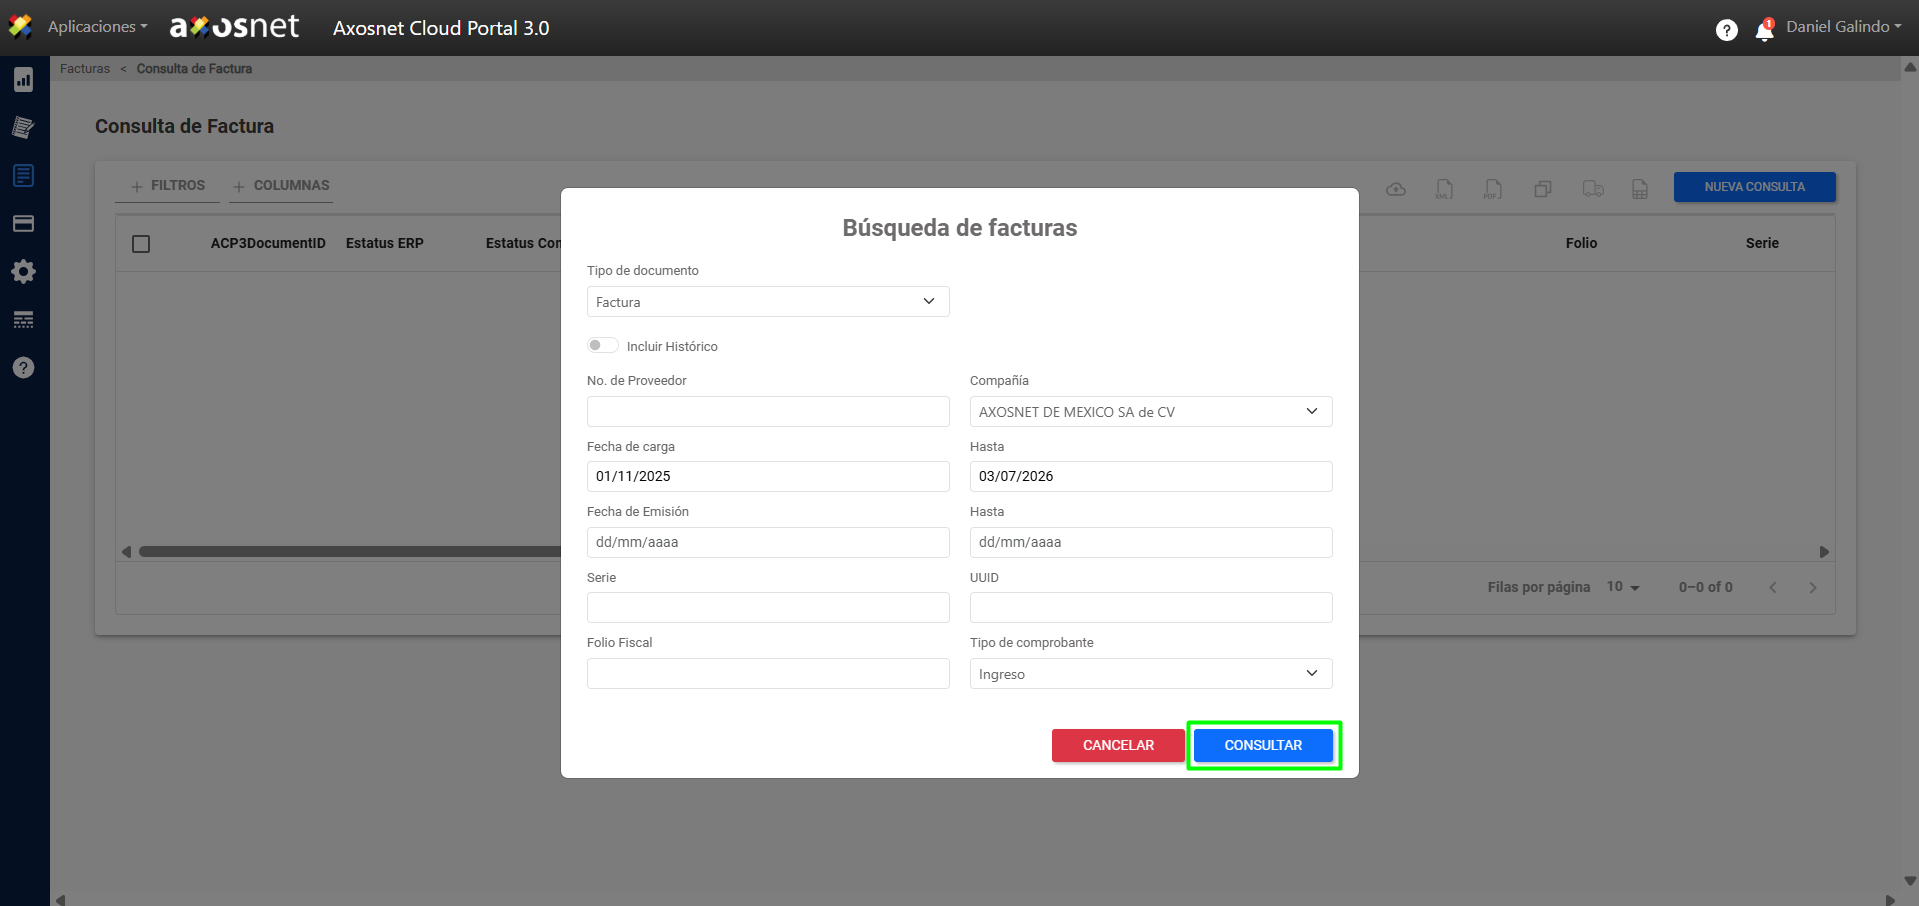Check the select-all checkbox in table header
Screen dimensions: 1919x906
tap(141, 244)
